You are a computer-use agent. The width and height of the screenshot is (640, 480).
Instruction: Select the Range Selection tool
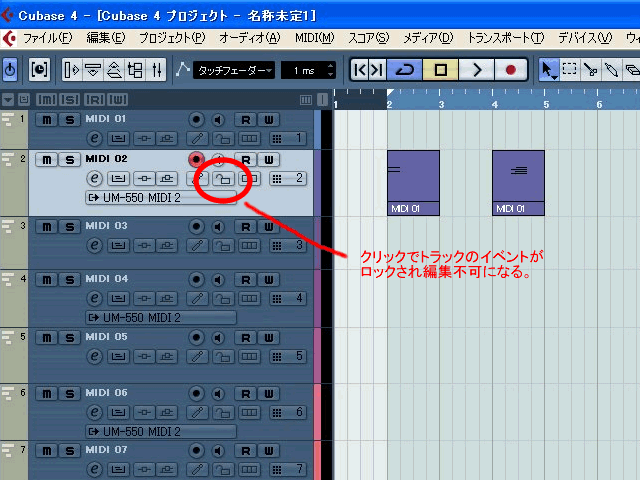point(569,70)
